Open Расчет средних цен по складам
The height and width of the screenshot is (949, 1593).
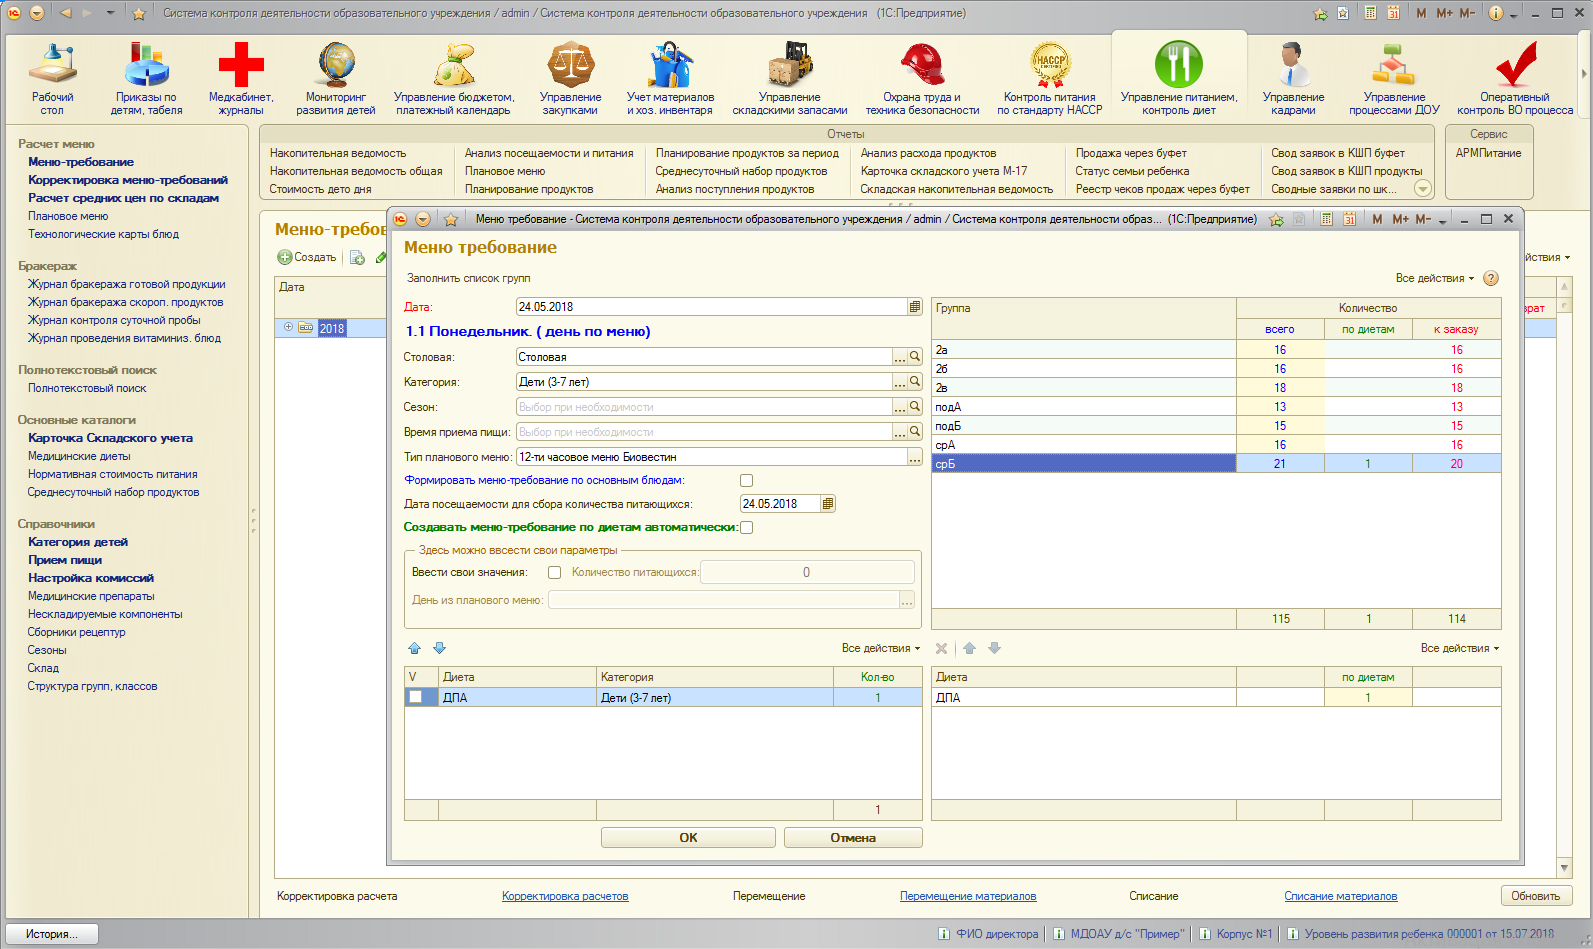click(123, 198)
